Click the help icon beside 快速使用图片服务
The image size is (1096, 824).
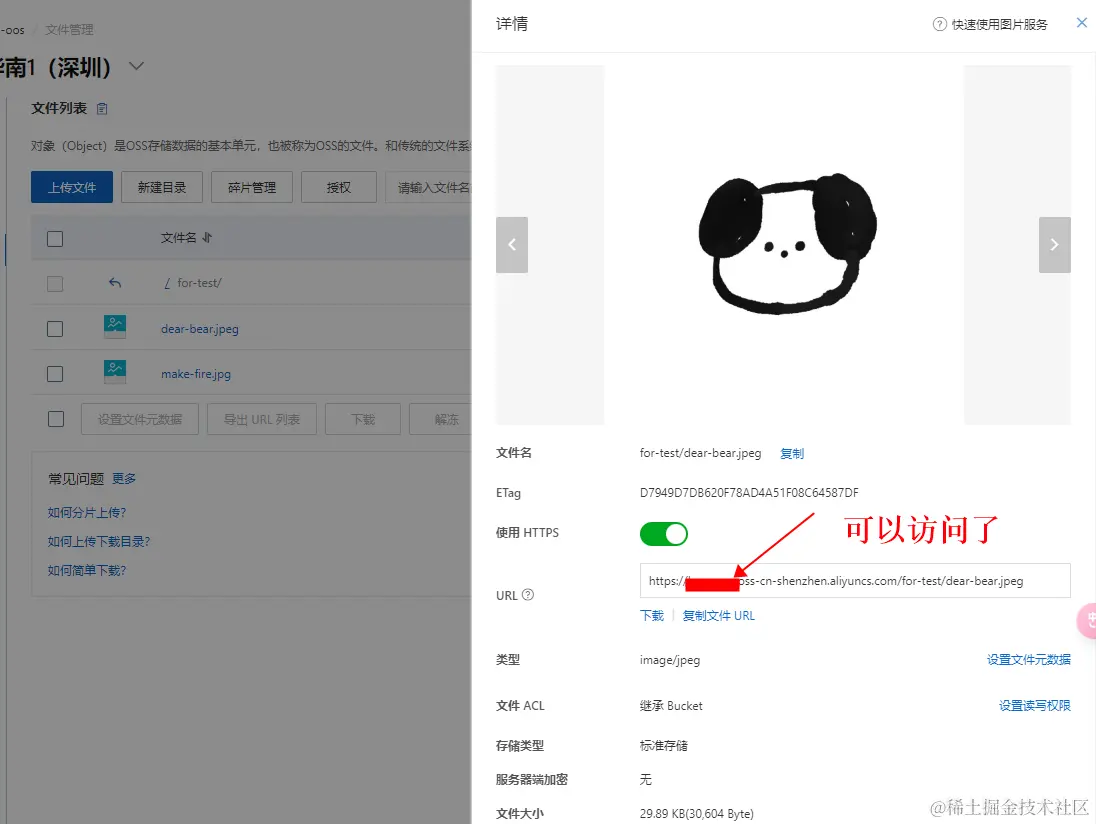tap(939, 24)
